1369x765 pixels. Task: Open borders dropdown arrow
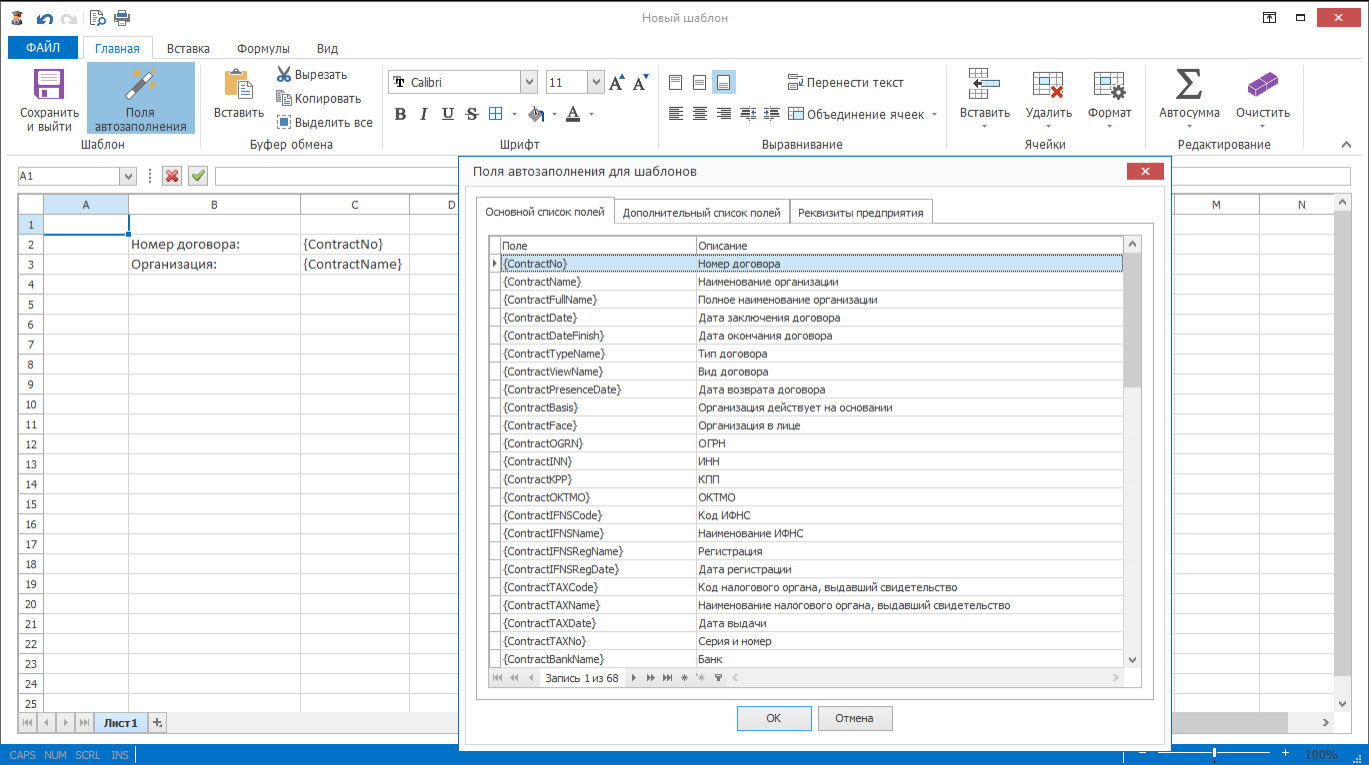click(x=514, y=114)
